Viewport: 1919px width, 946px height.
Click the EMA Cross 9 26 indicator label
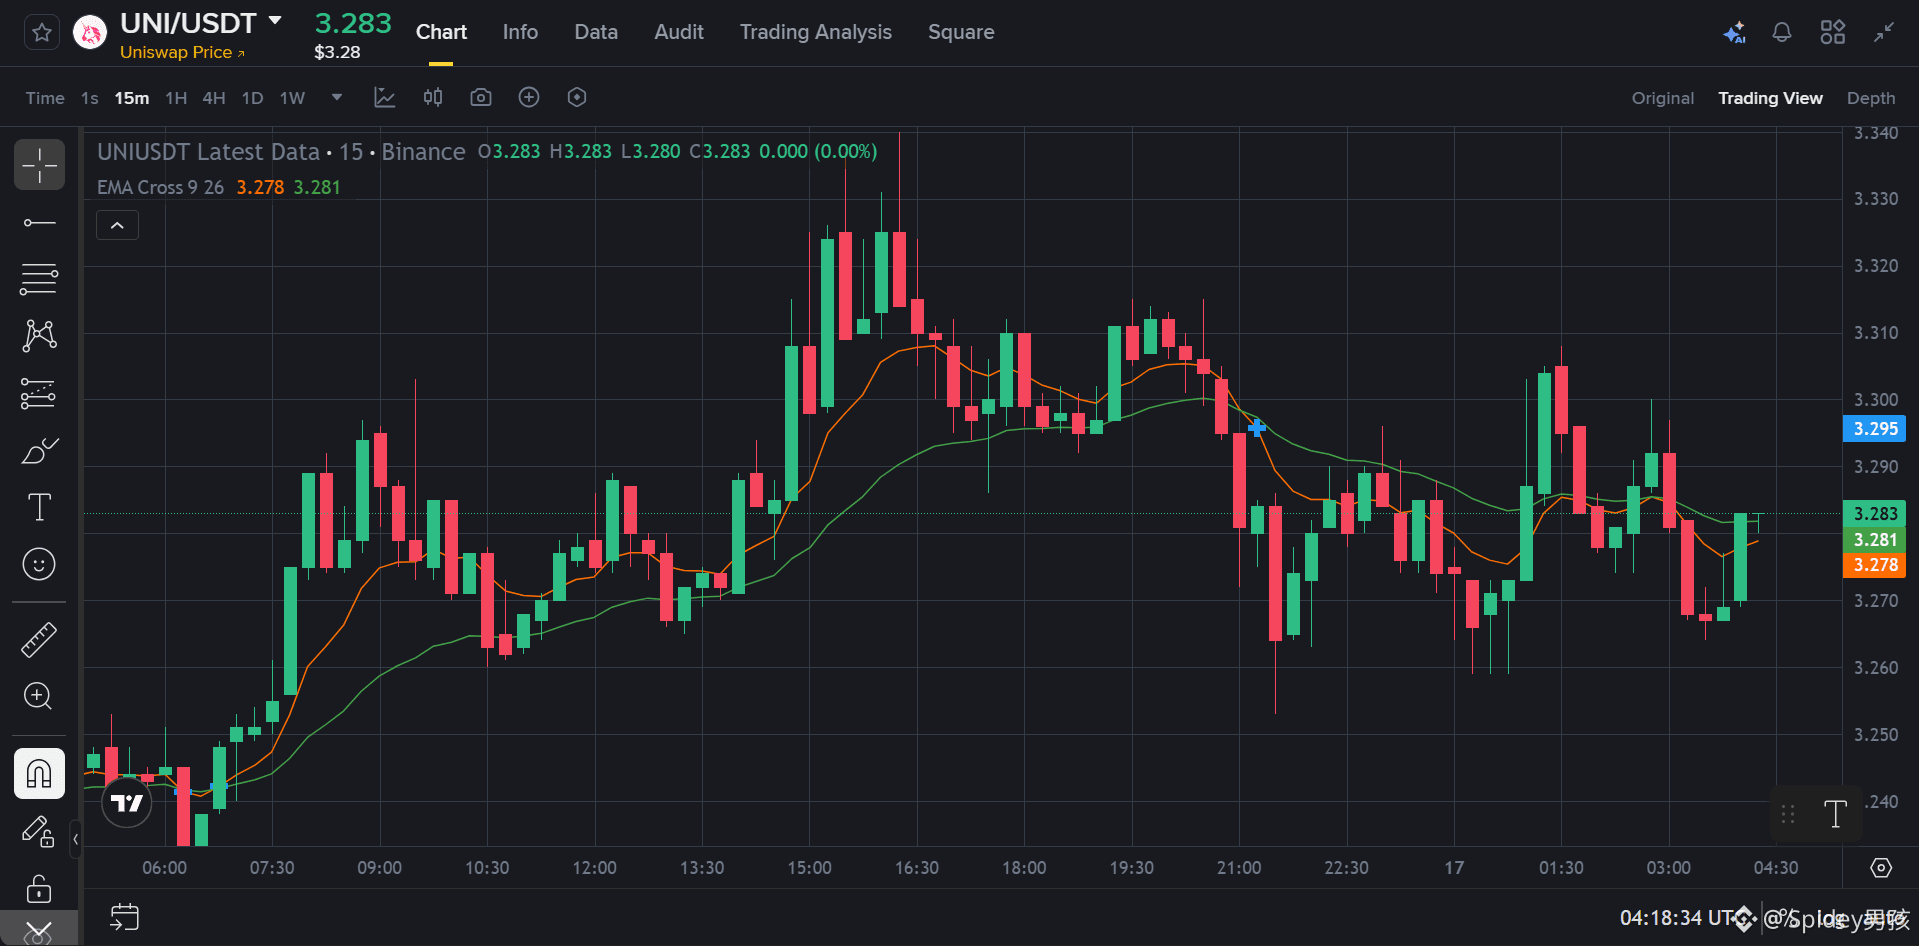pos(160,187)
